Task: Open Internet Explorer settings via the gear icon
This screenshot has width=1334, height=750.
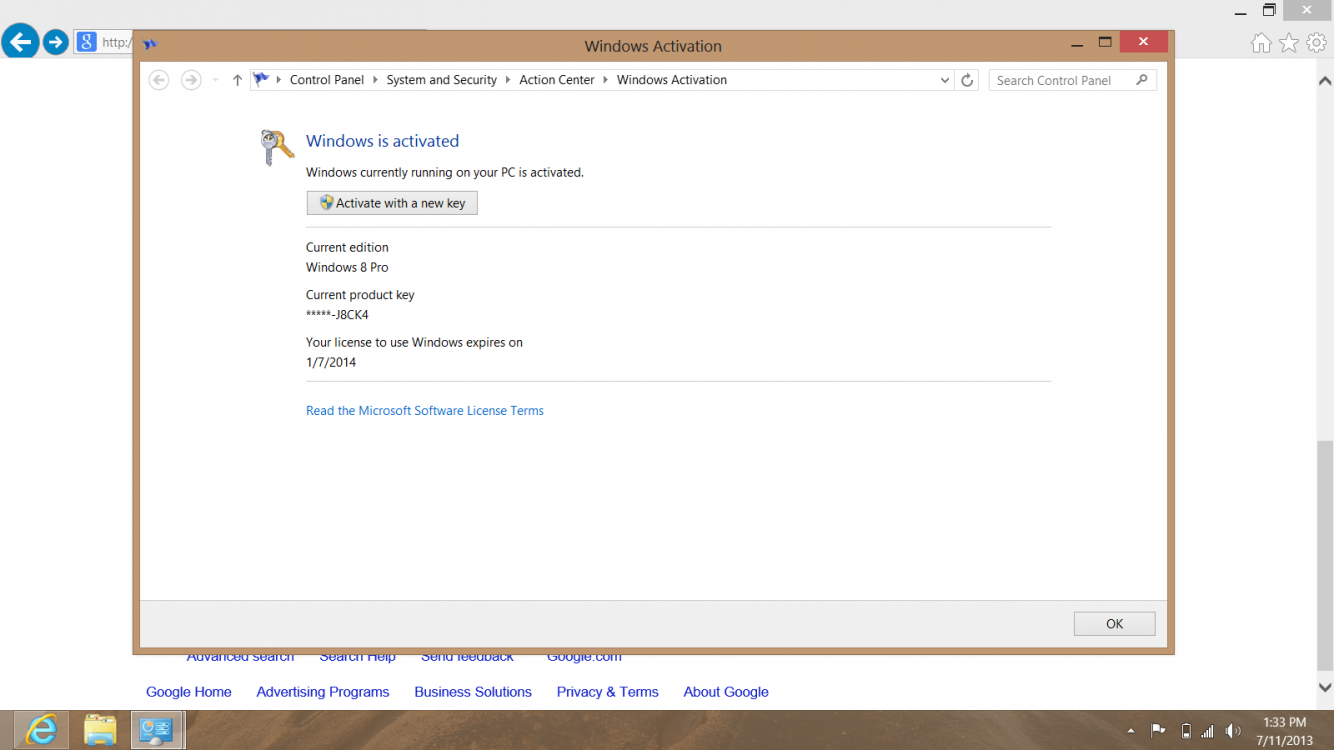Action: [x=1316, y=42]
